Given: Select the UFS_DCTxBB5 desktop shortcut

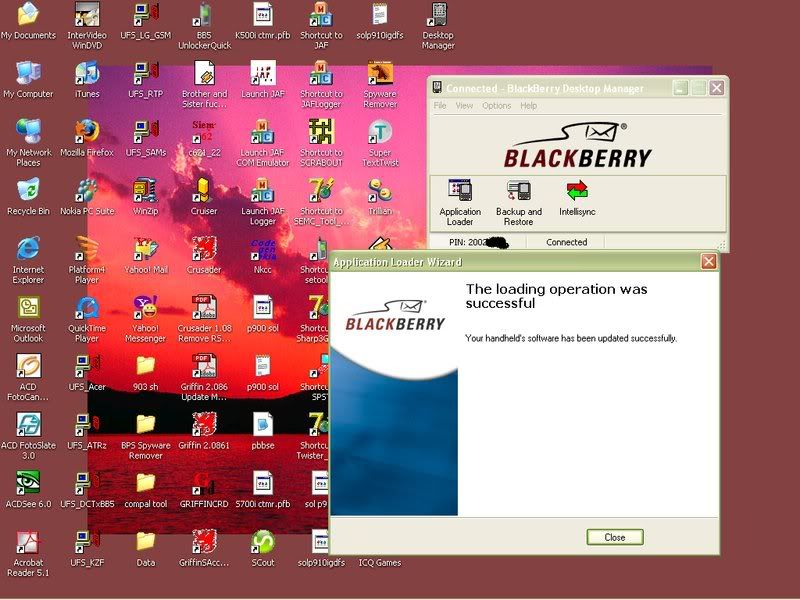Looking at the screenshot, I should coord(87,491).
